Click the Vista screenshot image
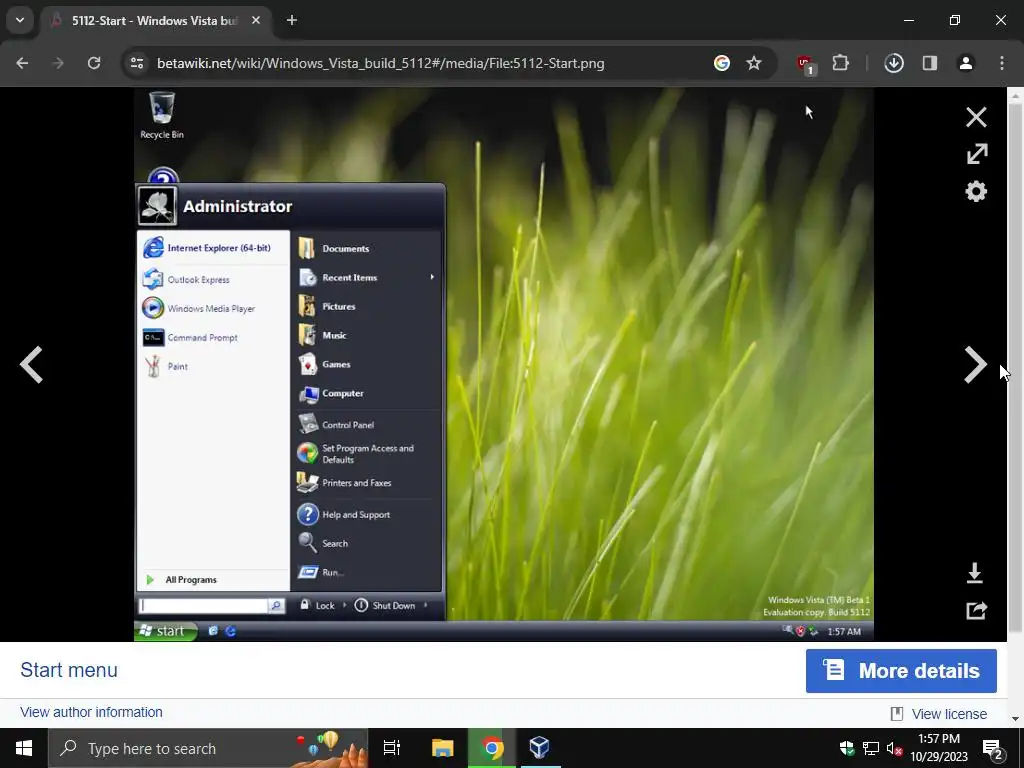Viewport: 1024px width, 768px height. coord(504,364)
